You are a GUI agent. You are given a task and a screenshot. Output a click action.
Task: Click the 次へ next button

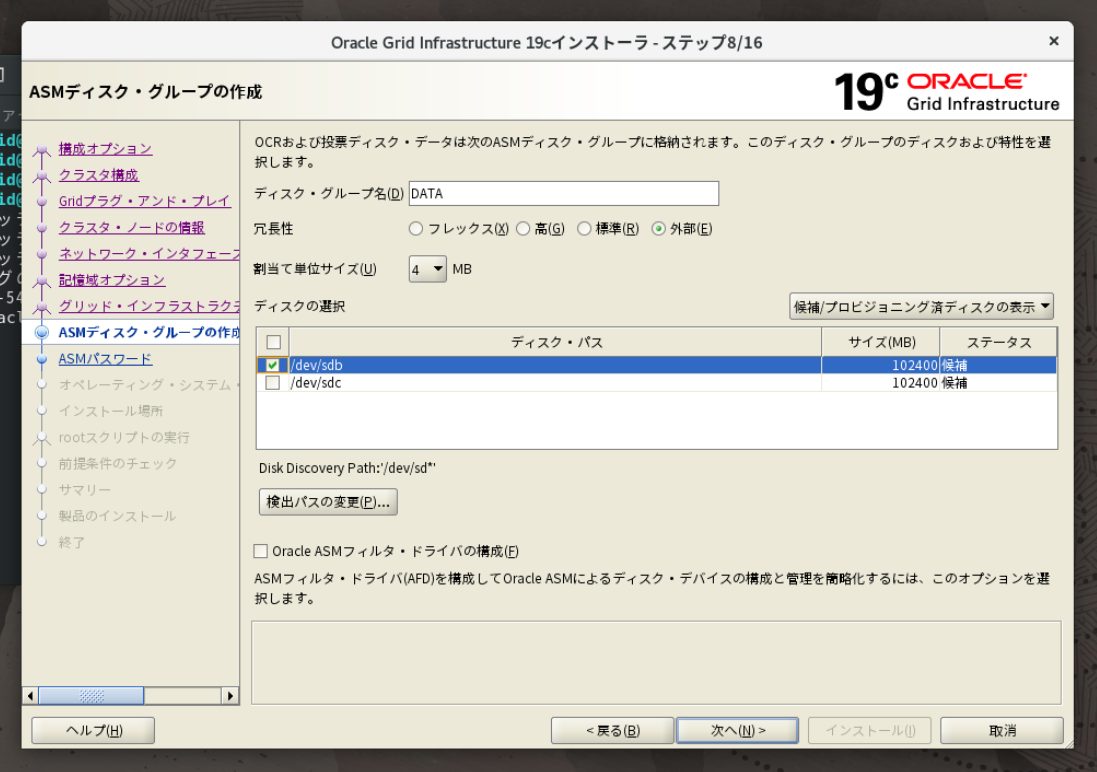[737, 731]
